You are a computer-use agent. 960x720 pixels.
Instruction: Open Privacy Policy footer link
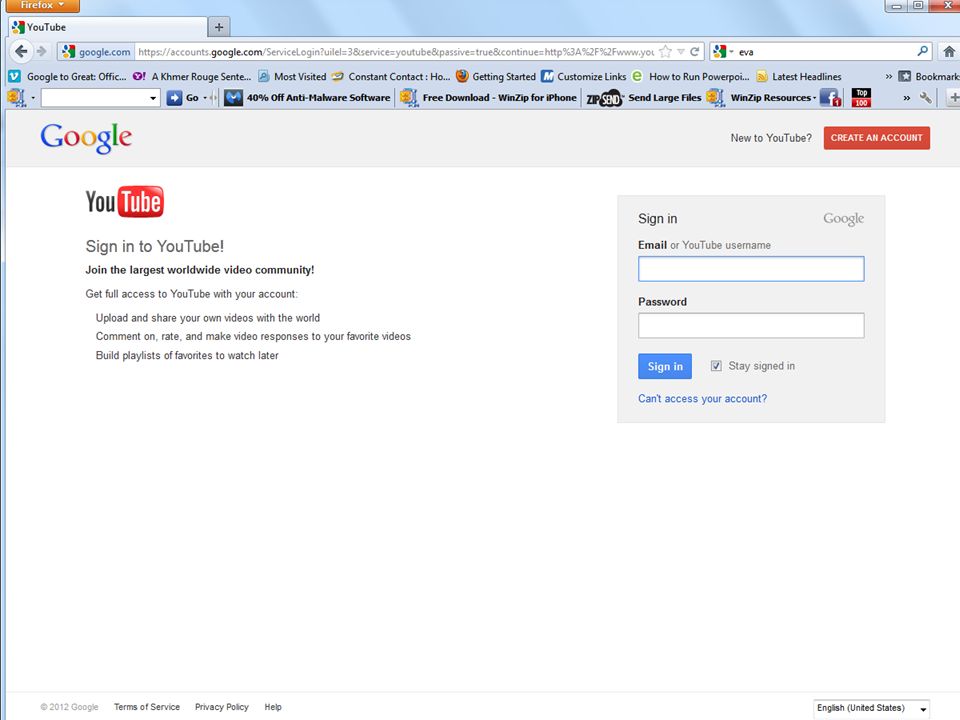[x=222, y=707]
